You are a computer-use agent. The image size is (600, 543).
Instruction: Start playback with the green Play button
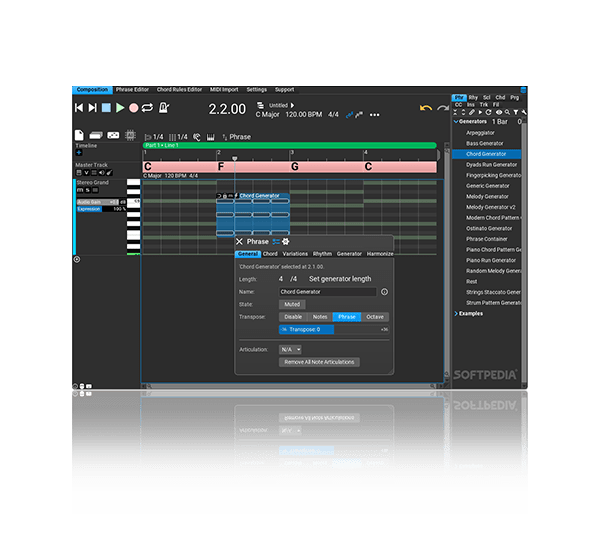point(120,108)
